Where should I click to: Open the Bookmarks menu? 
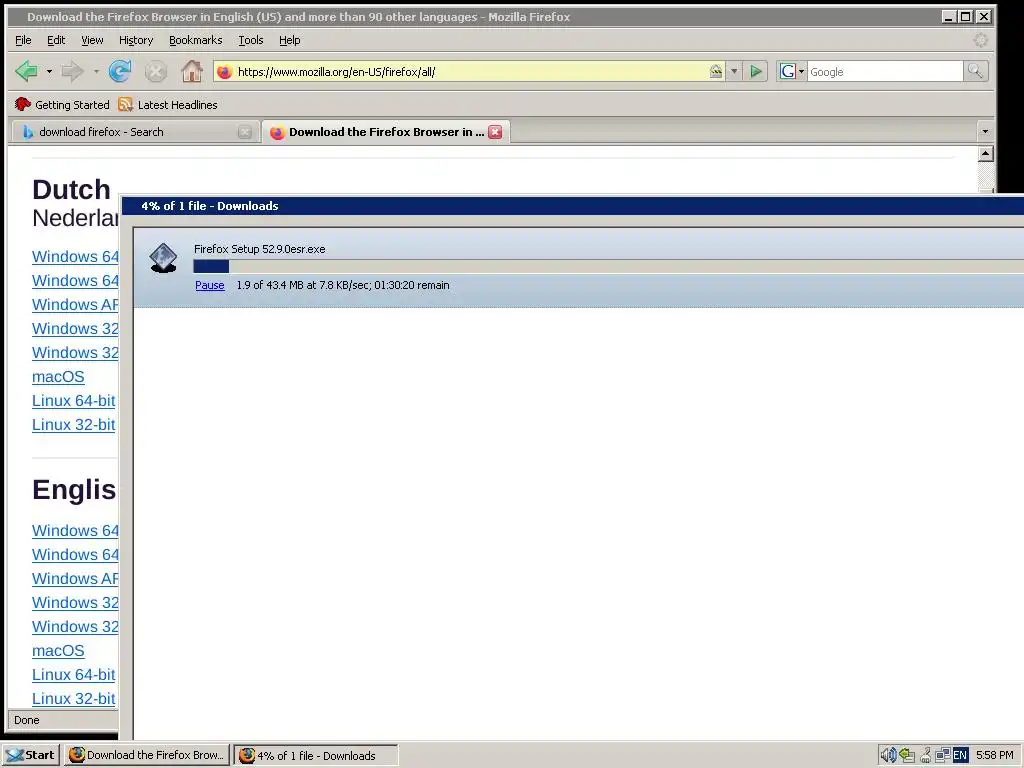pyautogui.click(x=195, y=40)
